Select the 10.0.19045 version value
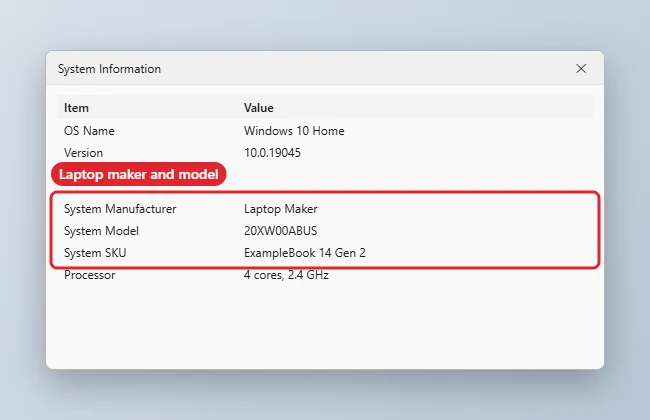 point(272,153)
